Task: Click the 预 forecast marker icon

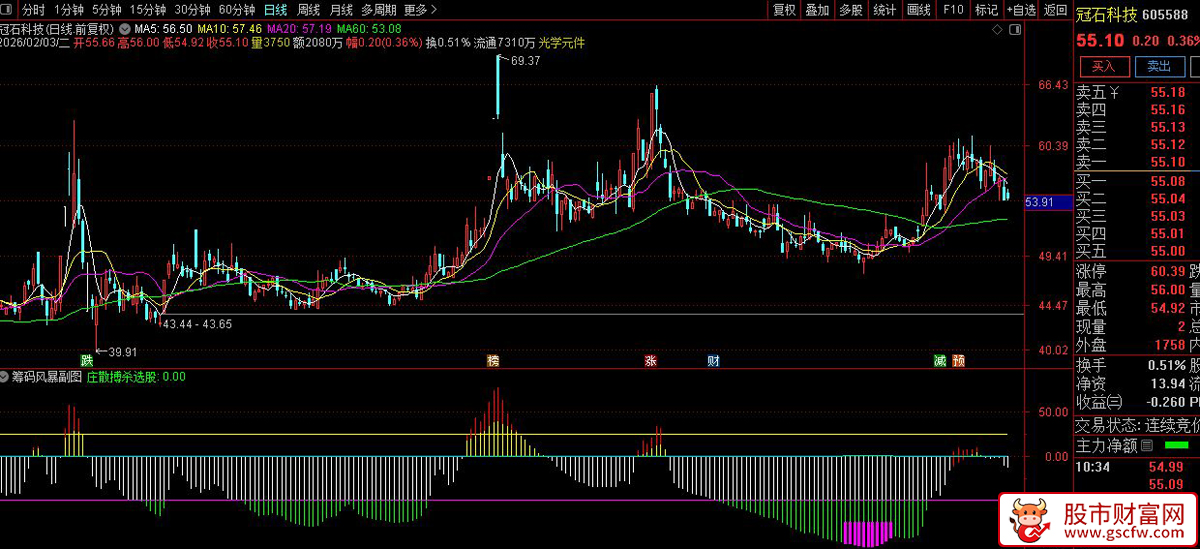Action: [x=959, y=359]
